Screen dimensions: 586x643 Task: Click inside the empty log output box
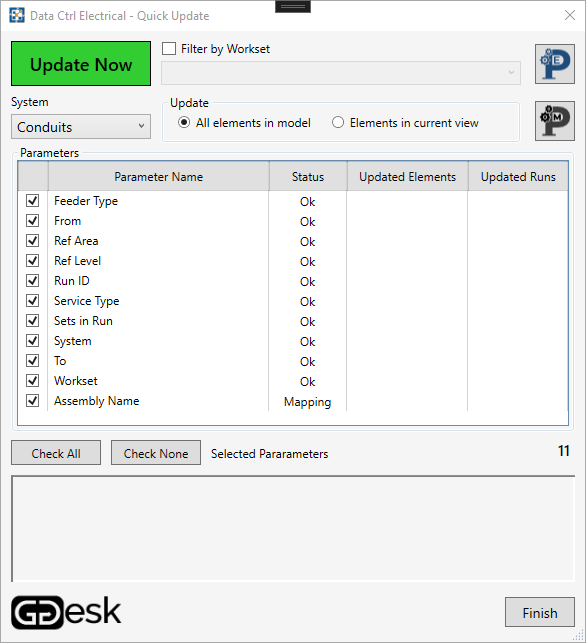(293, 529)
